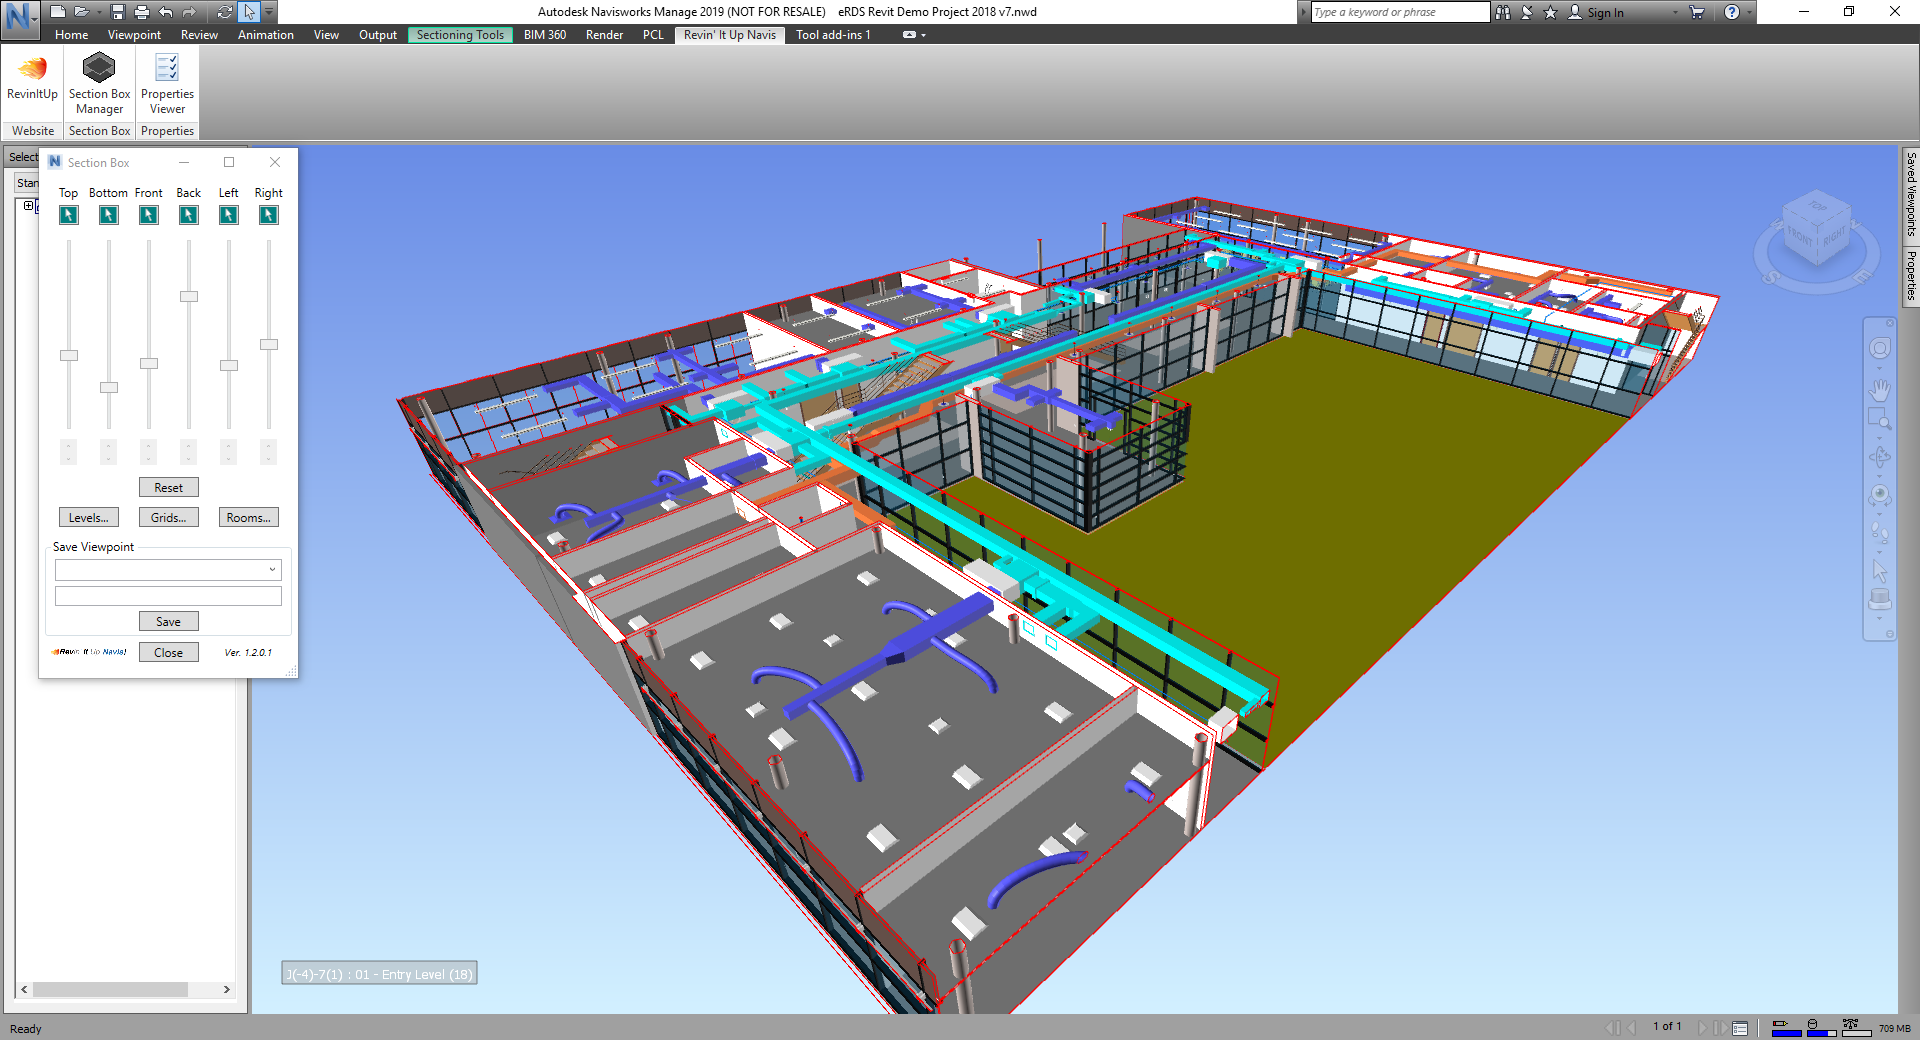
Task: Print the current view
Action: tap(141, 12)
